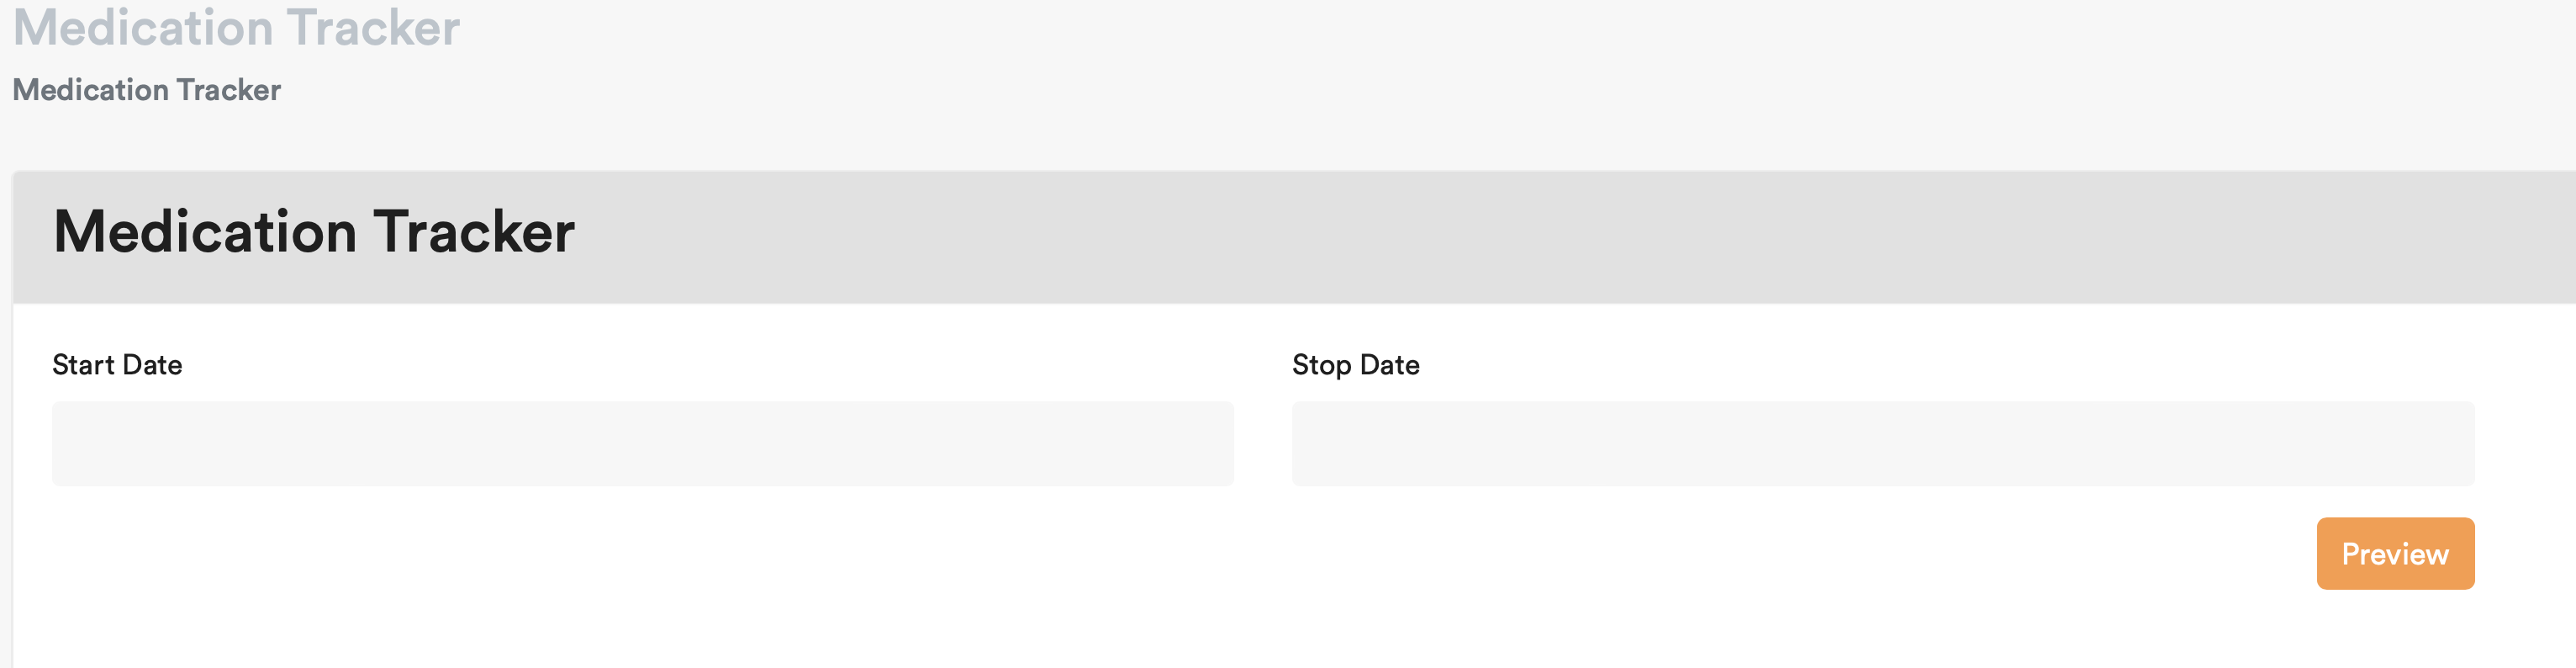Image resolution: width=2576 pixels, height=668 pixels.
Task: Click the Start Date label
Action: coord(117,365)
